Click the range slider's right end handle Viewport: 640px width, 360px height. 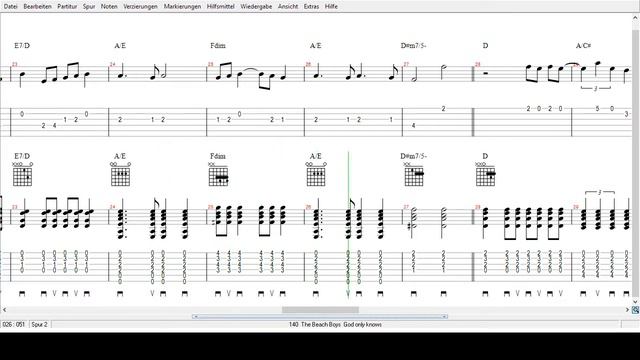[x=444, y=316]
